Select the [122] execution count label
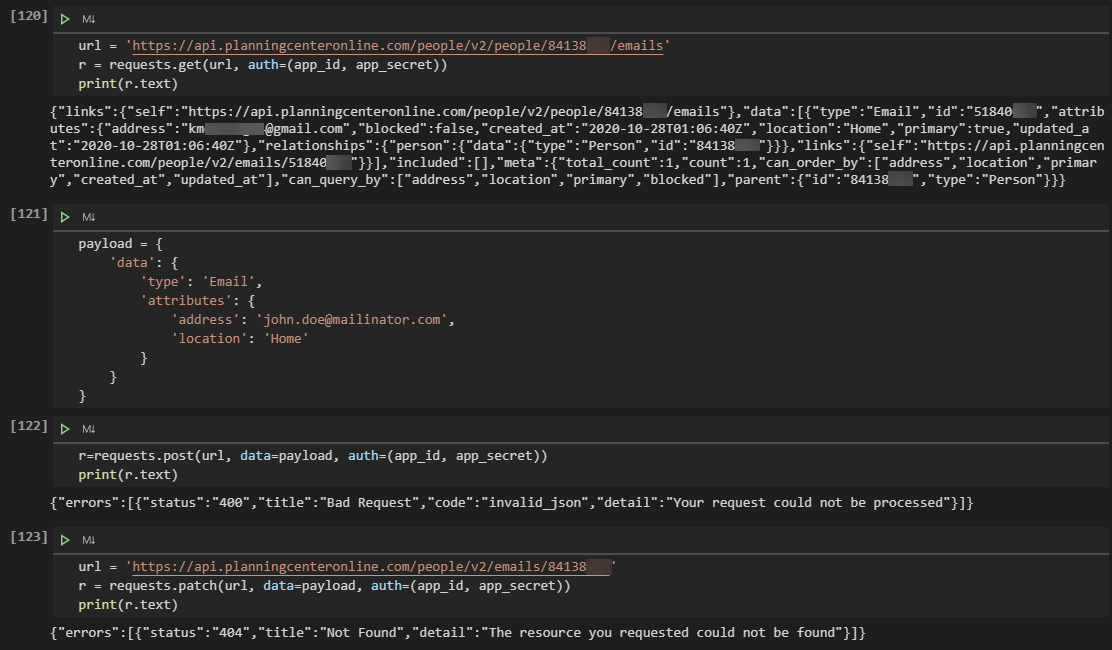Screen dimensions: 1112x650 pyautogui.click(x=29, y=425)
